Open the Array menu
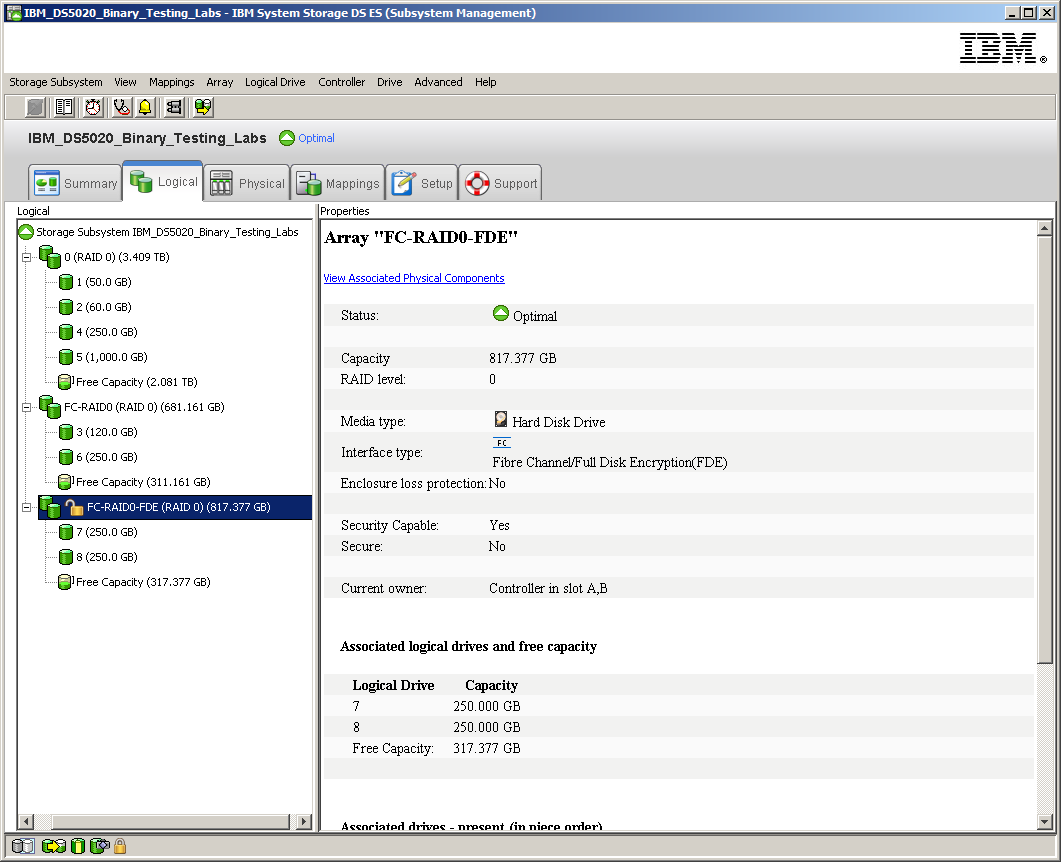The height and width of the screenshot is (862, 1061). click(x=219, y=82)
